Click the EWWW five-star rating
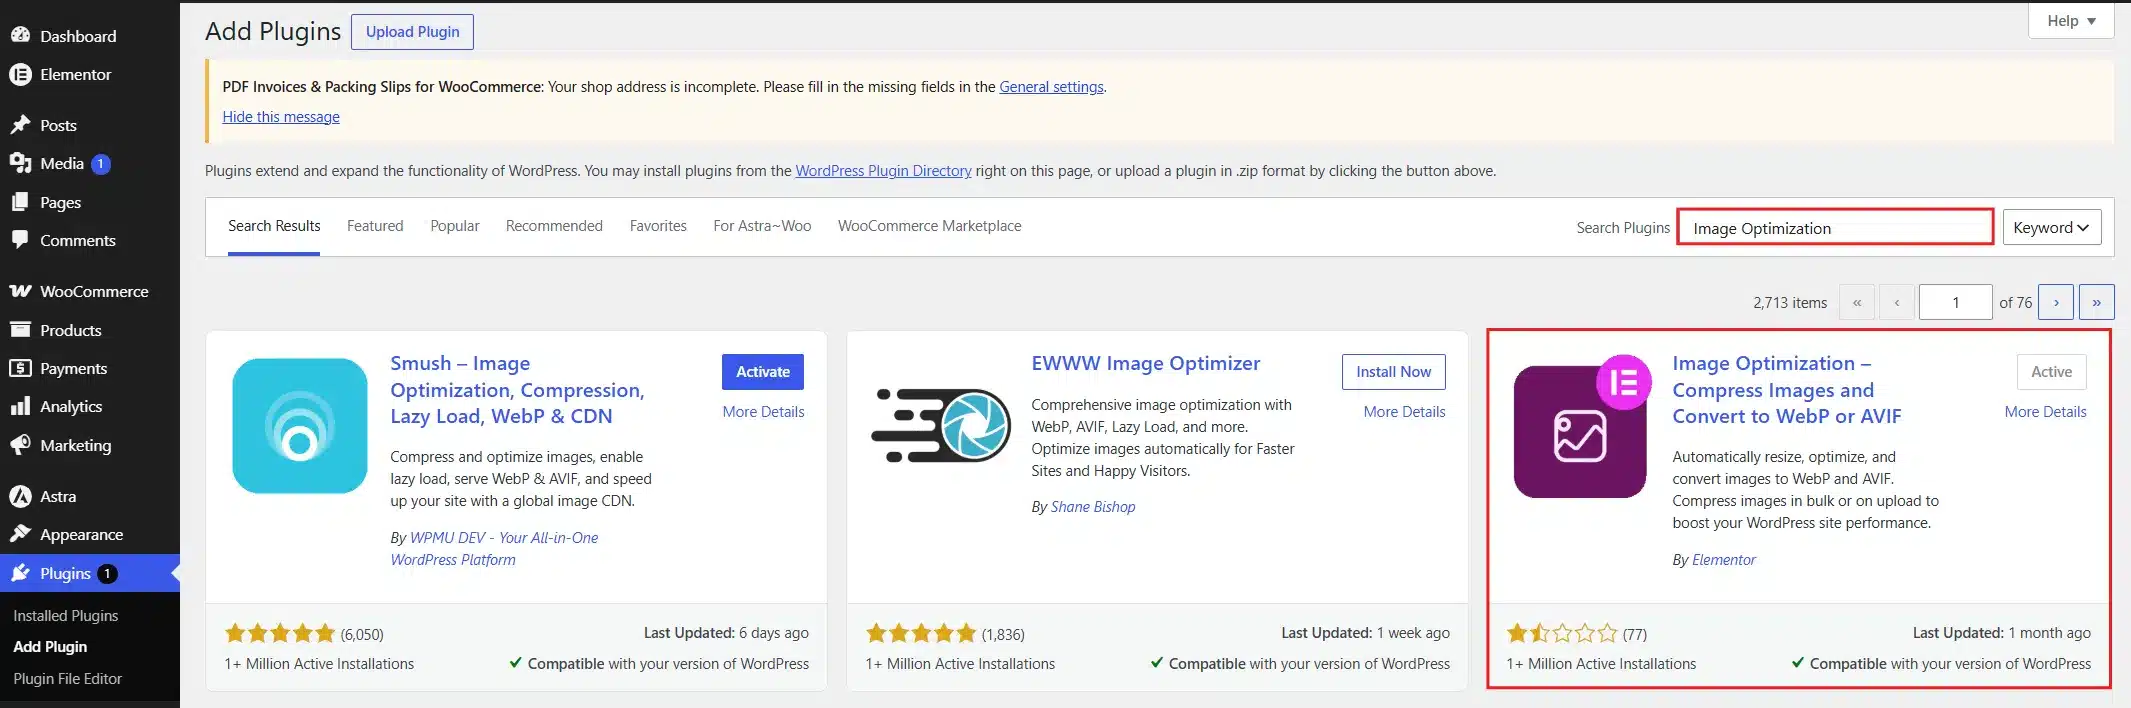 921,633
